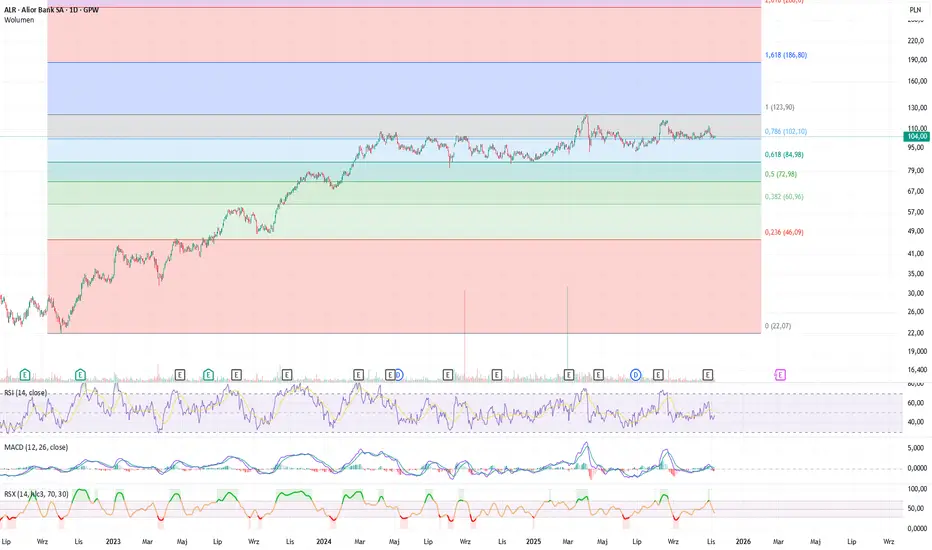The image size is (932, 550).
Task: Open the E earnings marker above Mar 2025
Action: pos(569,375)
